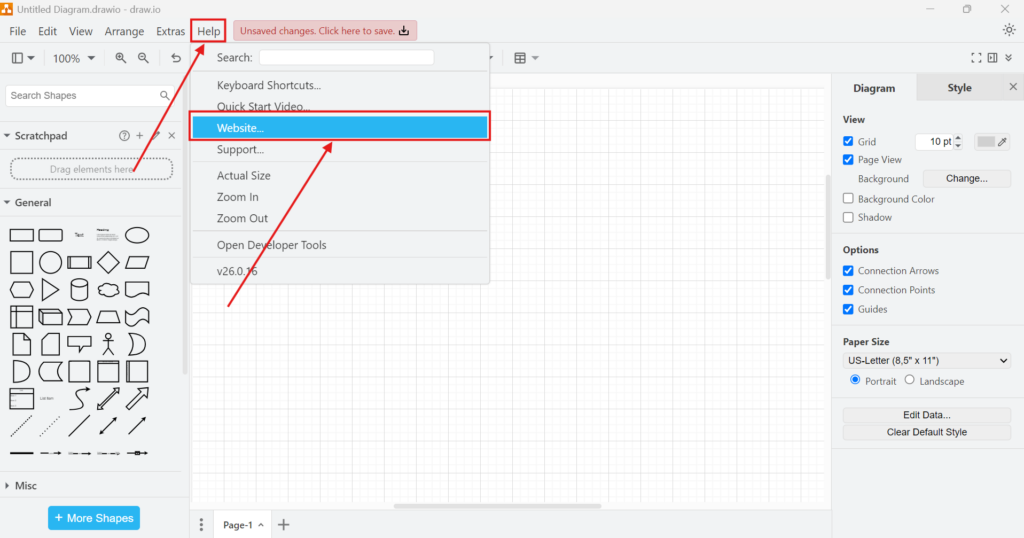Image resolution: width=1024 pixels, height=538 pixels.
Task: Click the grid color swatch
Action: [986, 142]
